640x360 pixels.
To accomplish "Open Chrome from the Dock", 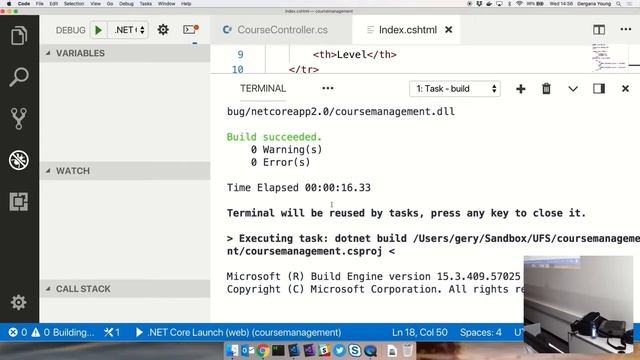I will point(263,350).
